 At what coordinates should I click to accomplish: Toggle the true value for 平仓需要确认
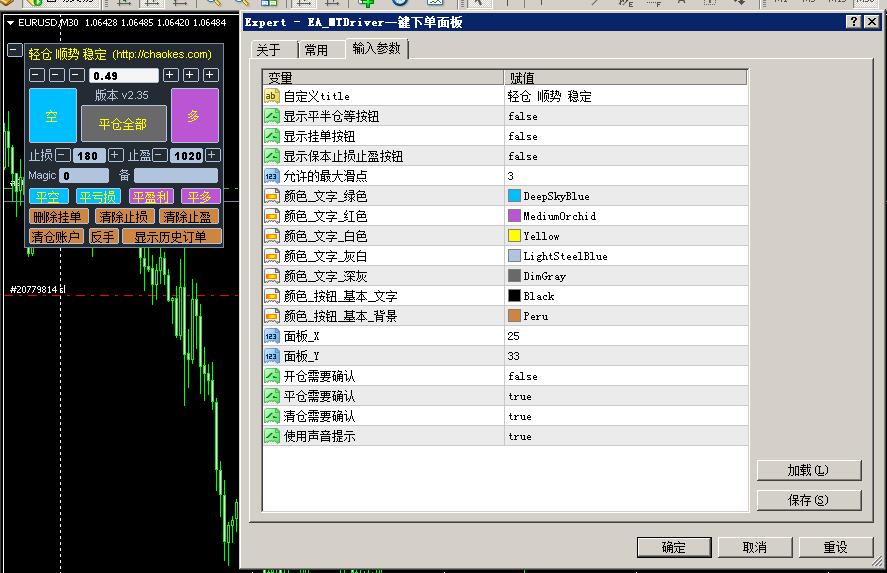(x=520, y=396)
